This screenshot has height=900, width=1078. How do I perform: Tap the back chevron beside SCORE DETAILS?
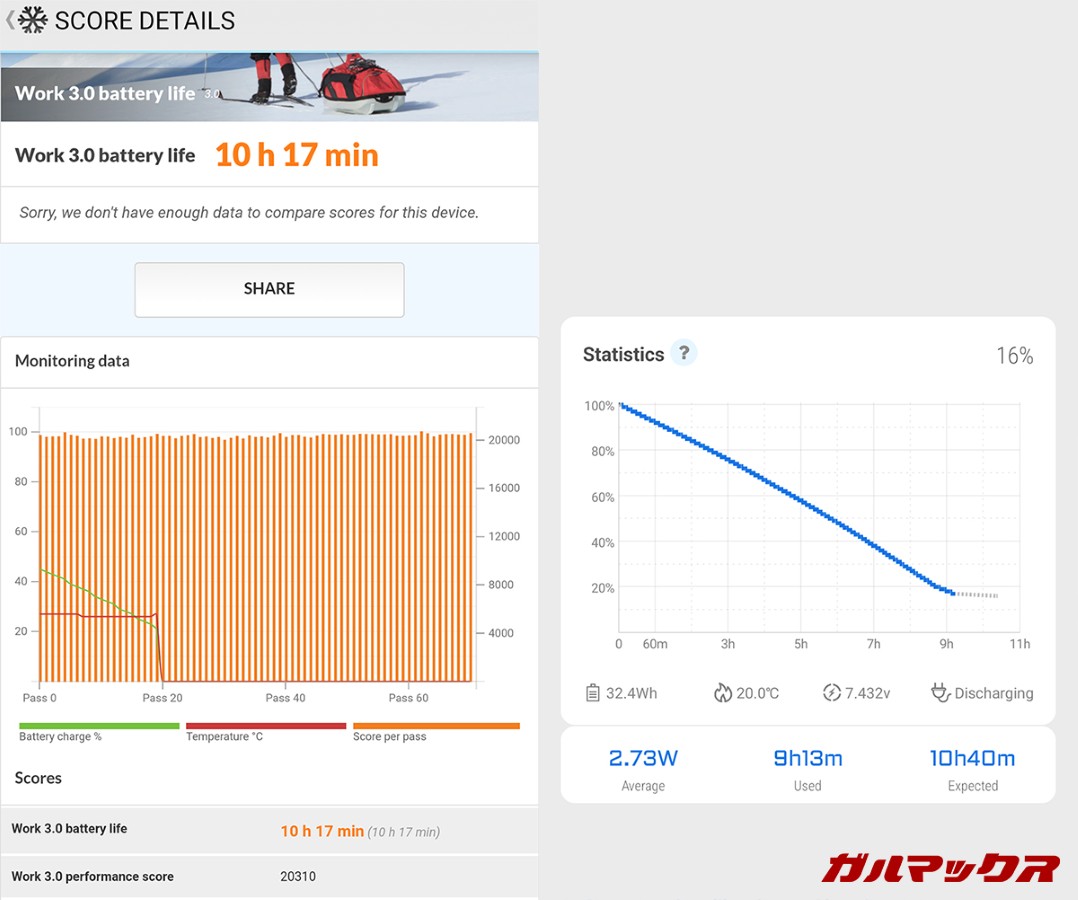pos(10,19)
